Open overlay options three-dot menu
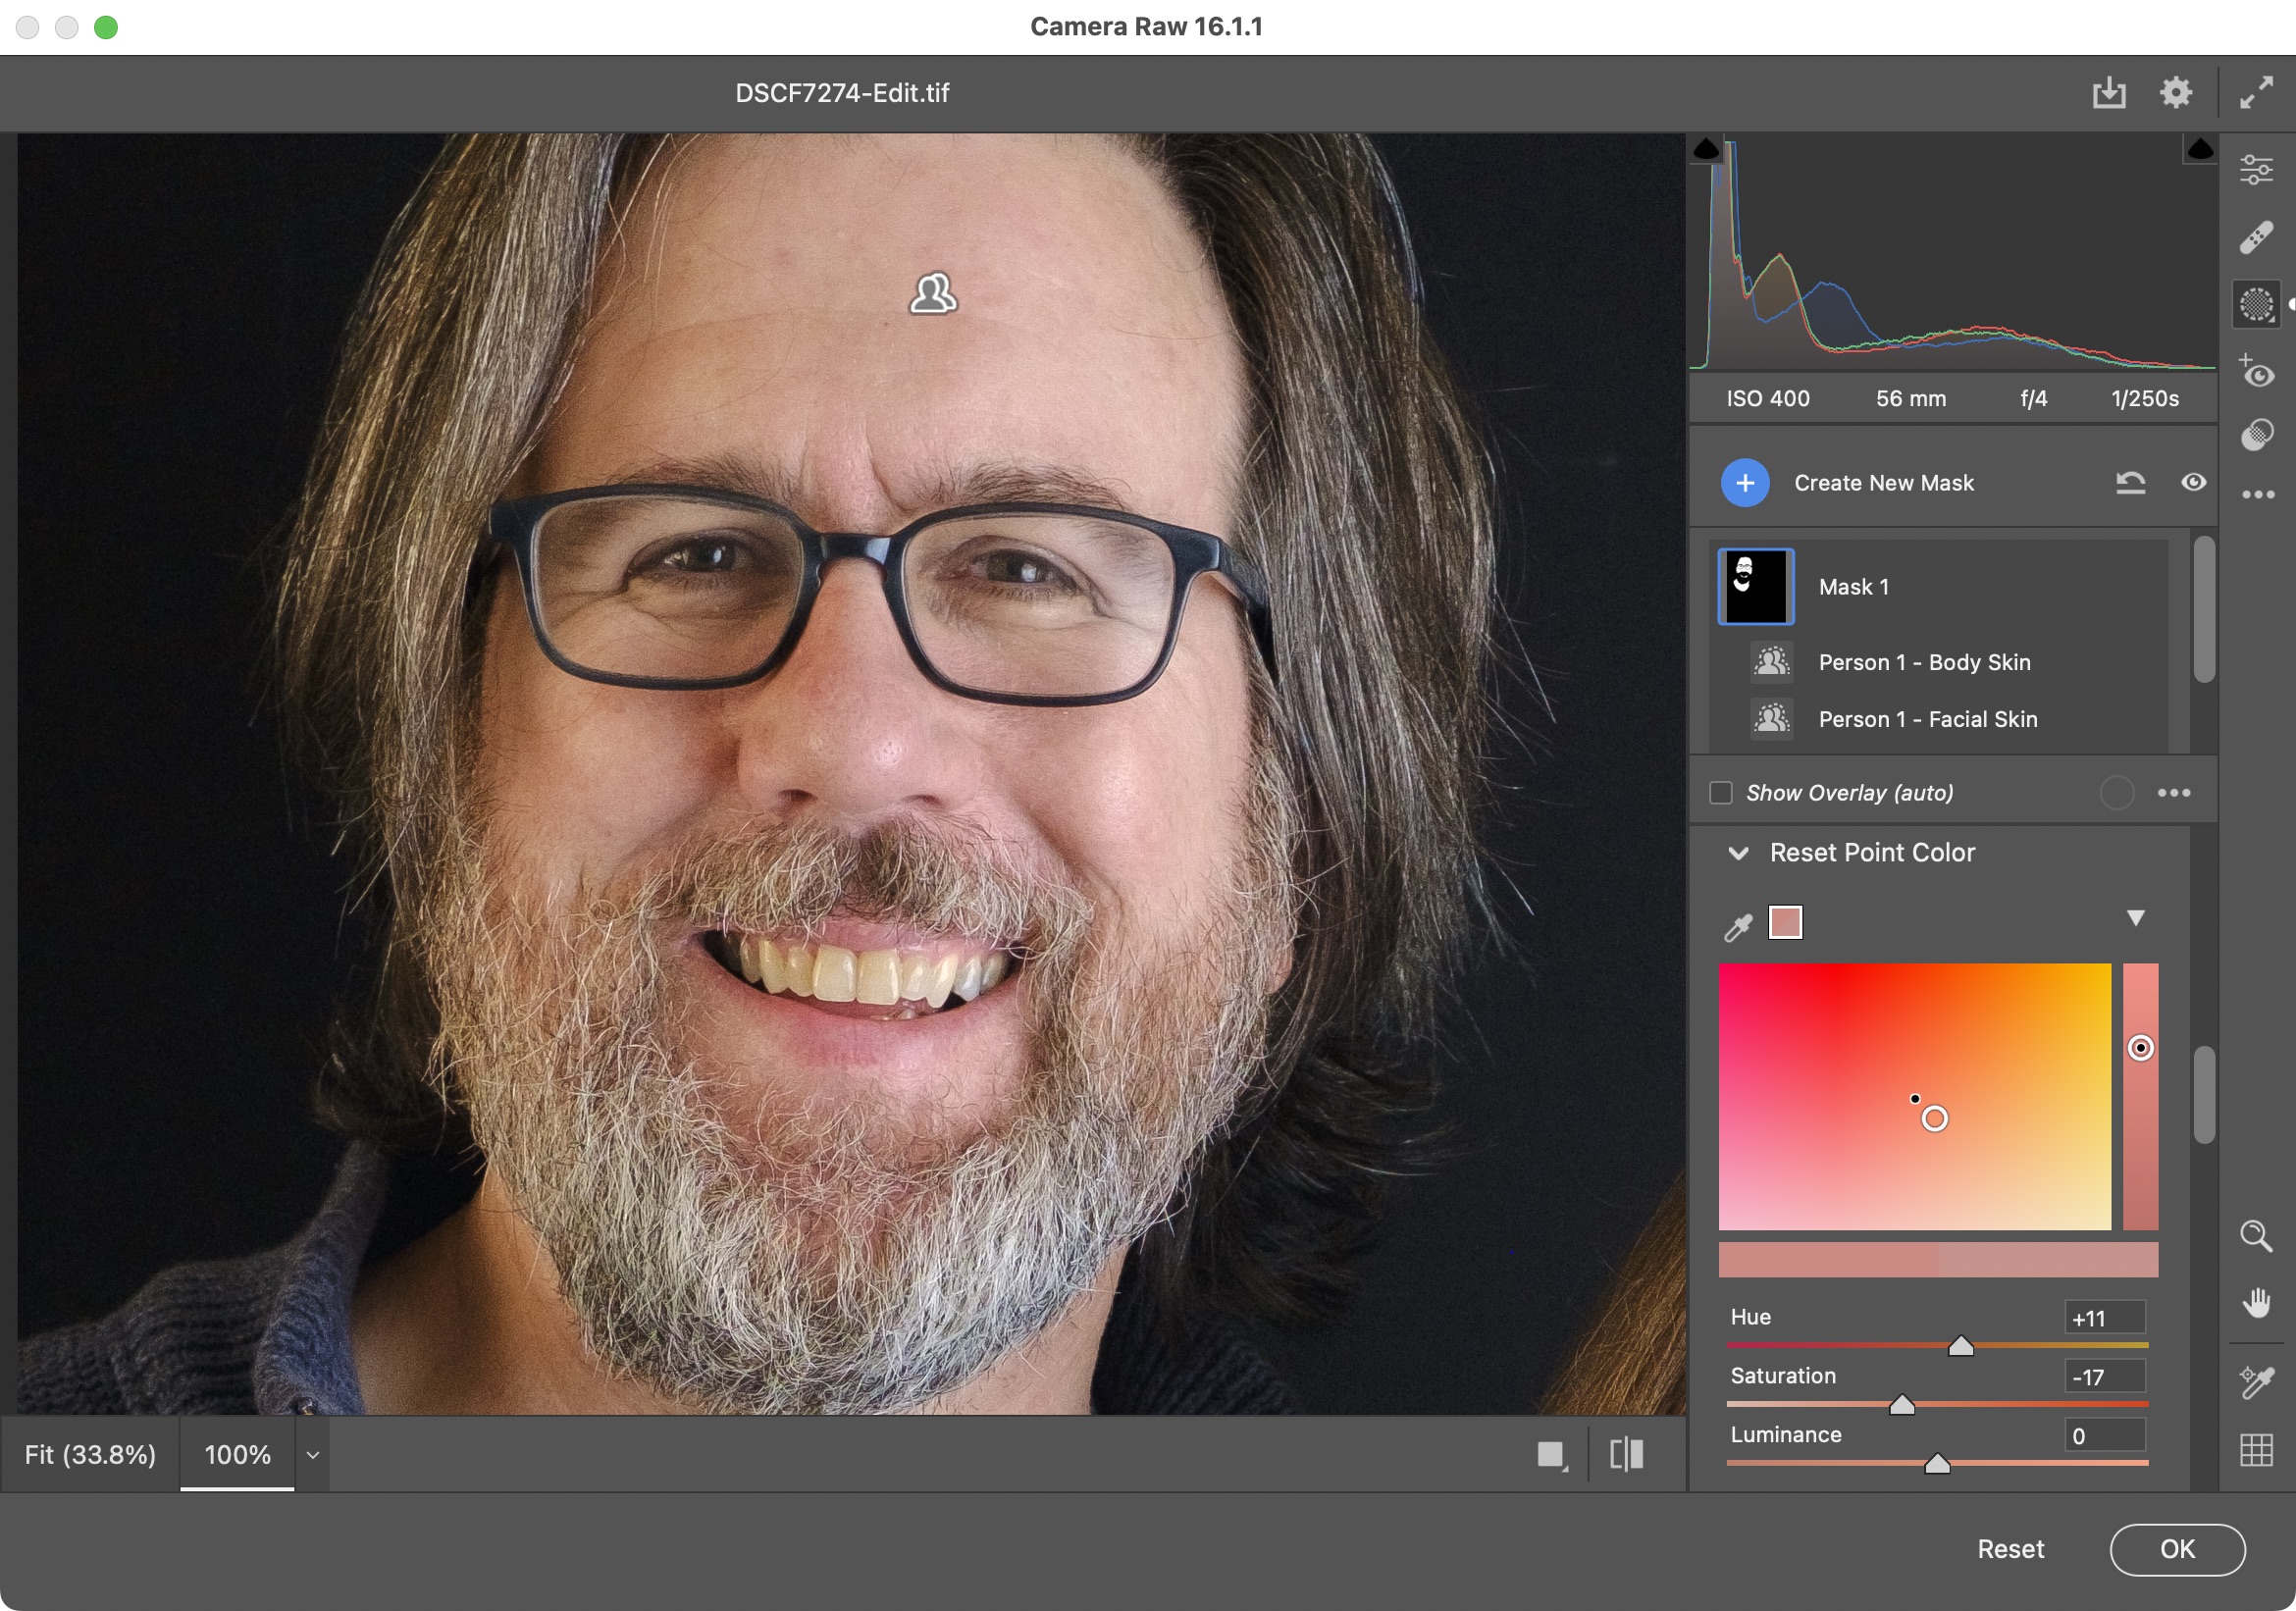This screenshot has width=2296, height=1611. click(2174, 793)
